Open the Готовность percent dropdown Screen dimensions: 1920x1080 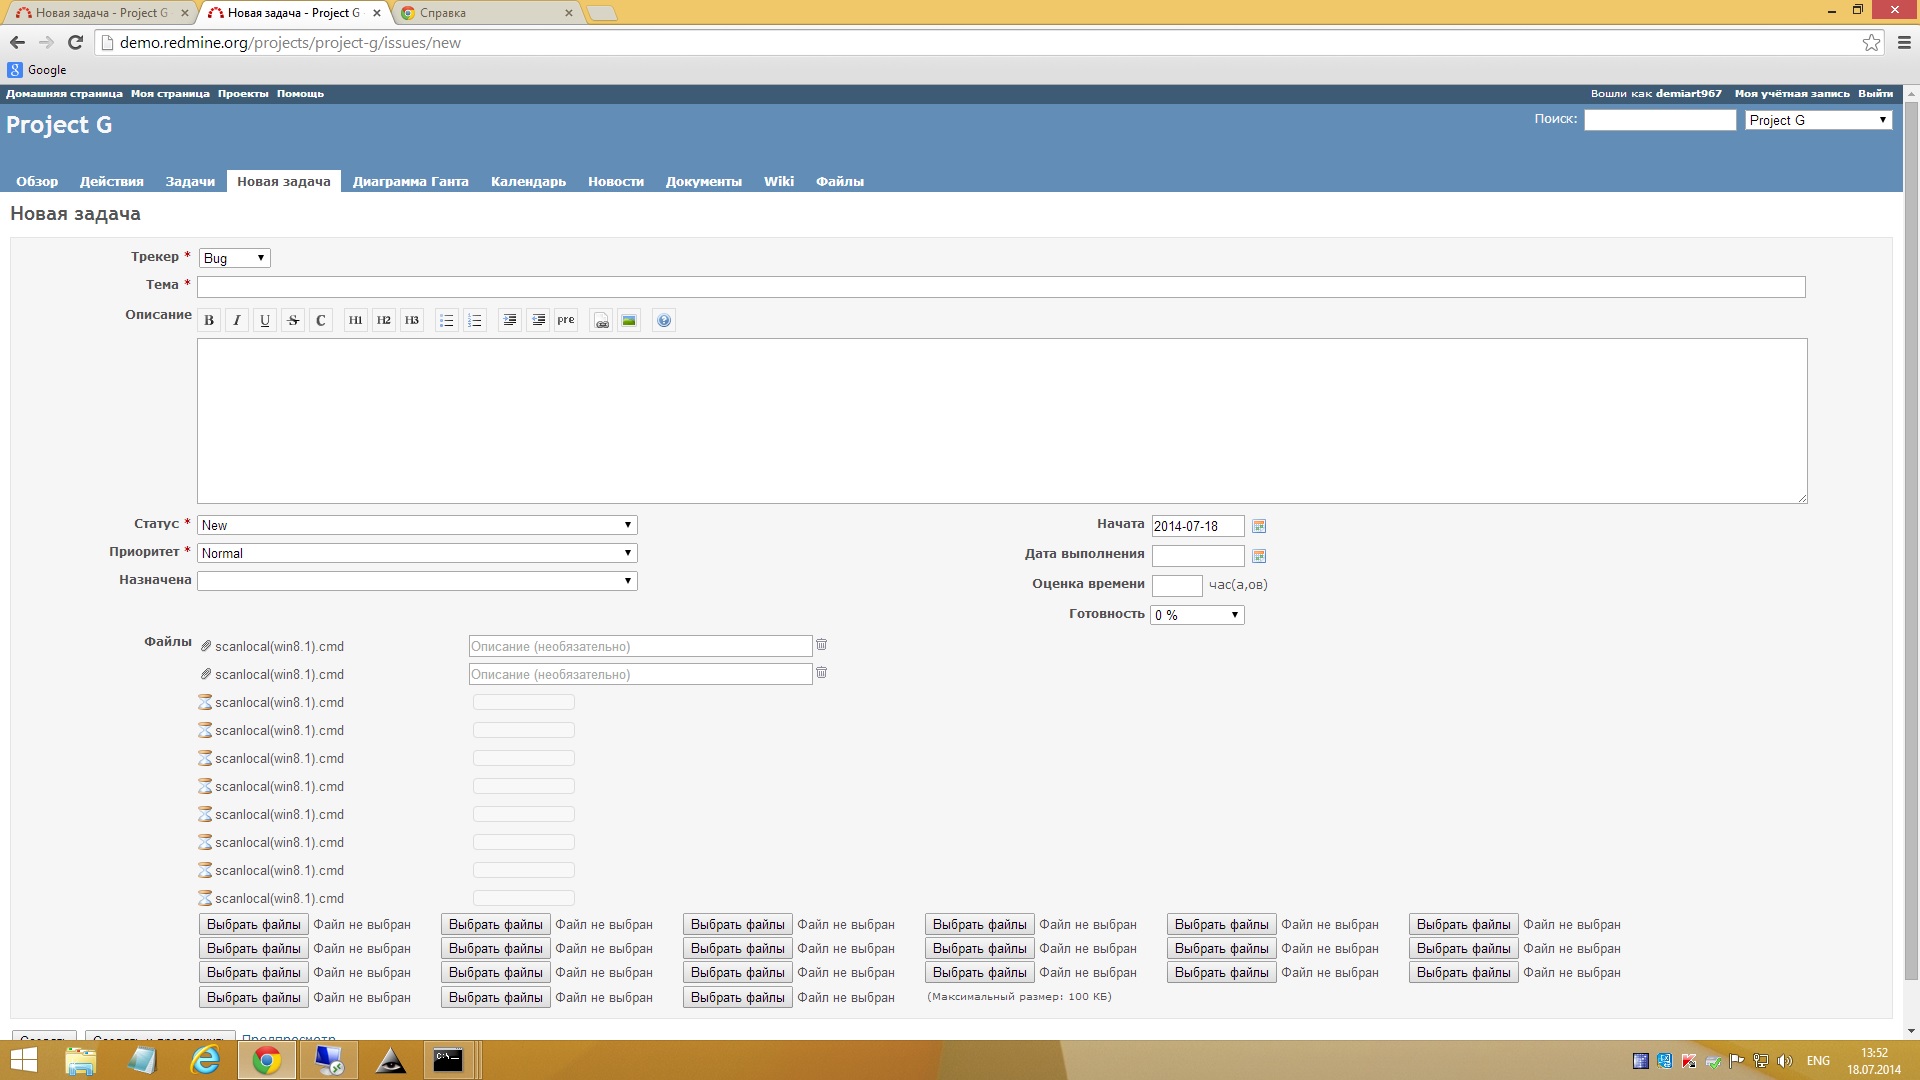pos(1197,615)
